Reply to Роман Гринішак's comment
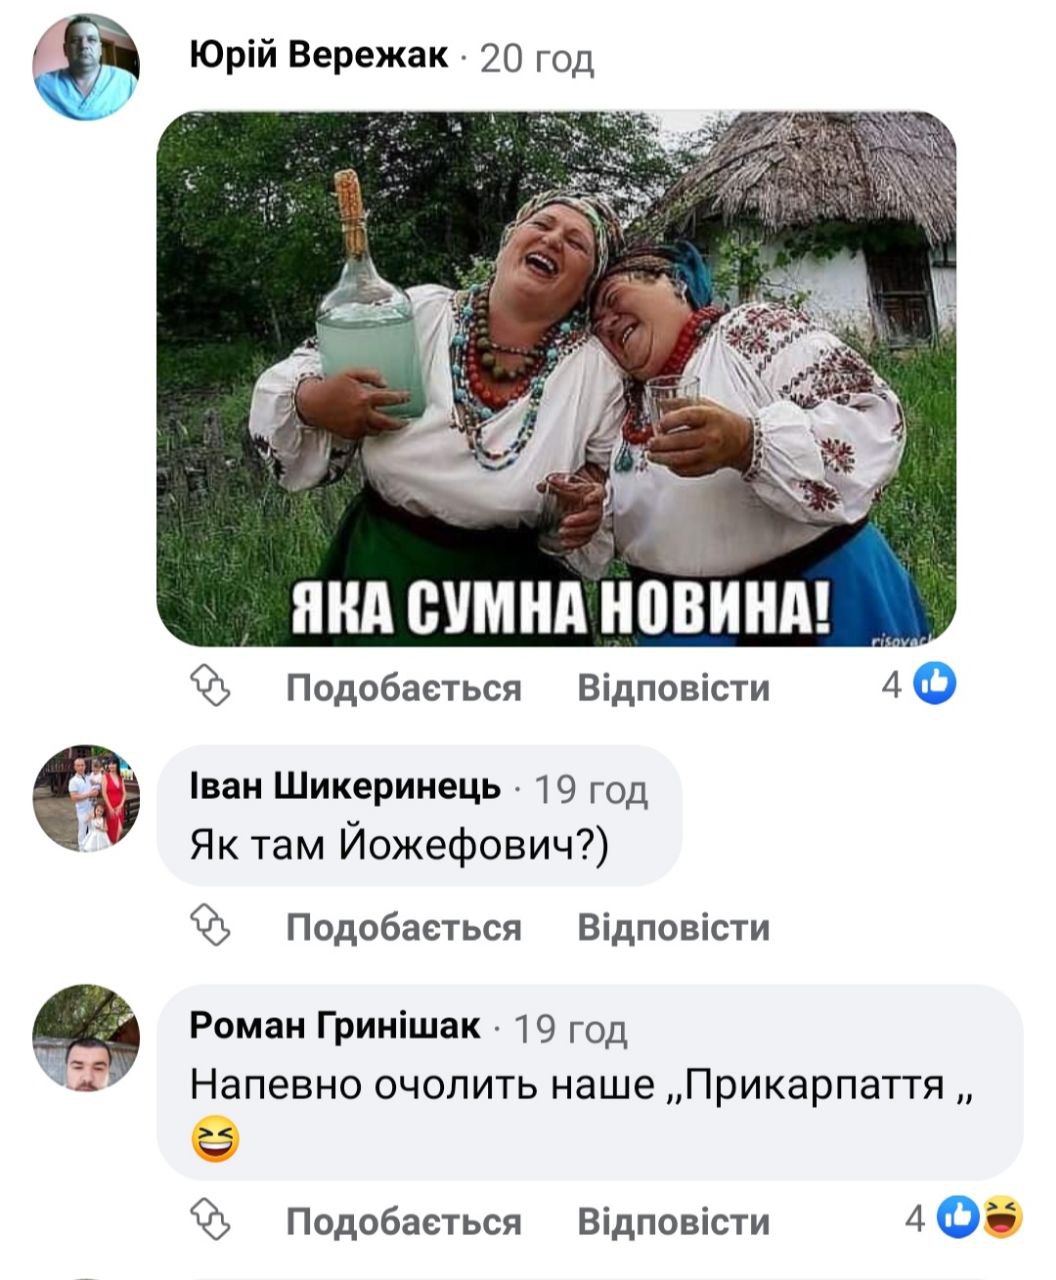This screenshot has height=1280, width=1056. point(674,1221)
